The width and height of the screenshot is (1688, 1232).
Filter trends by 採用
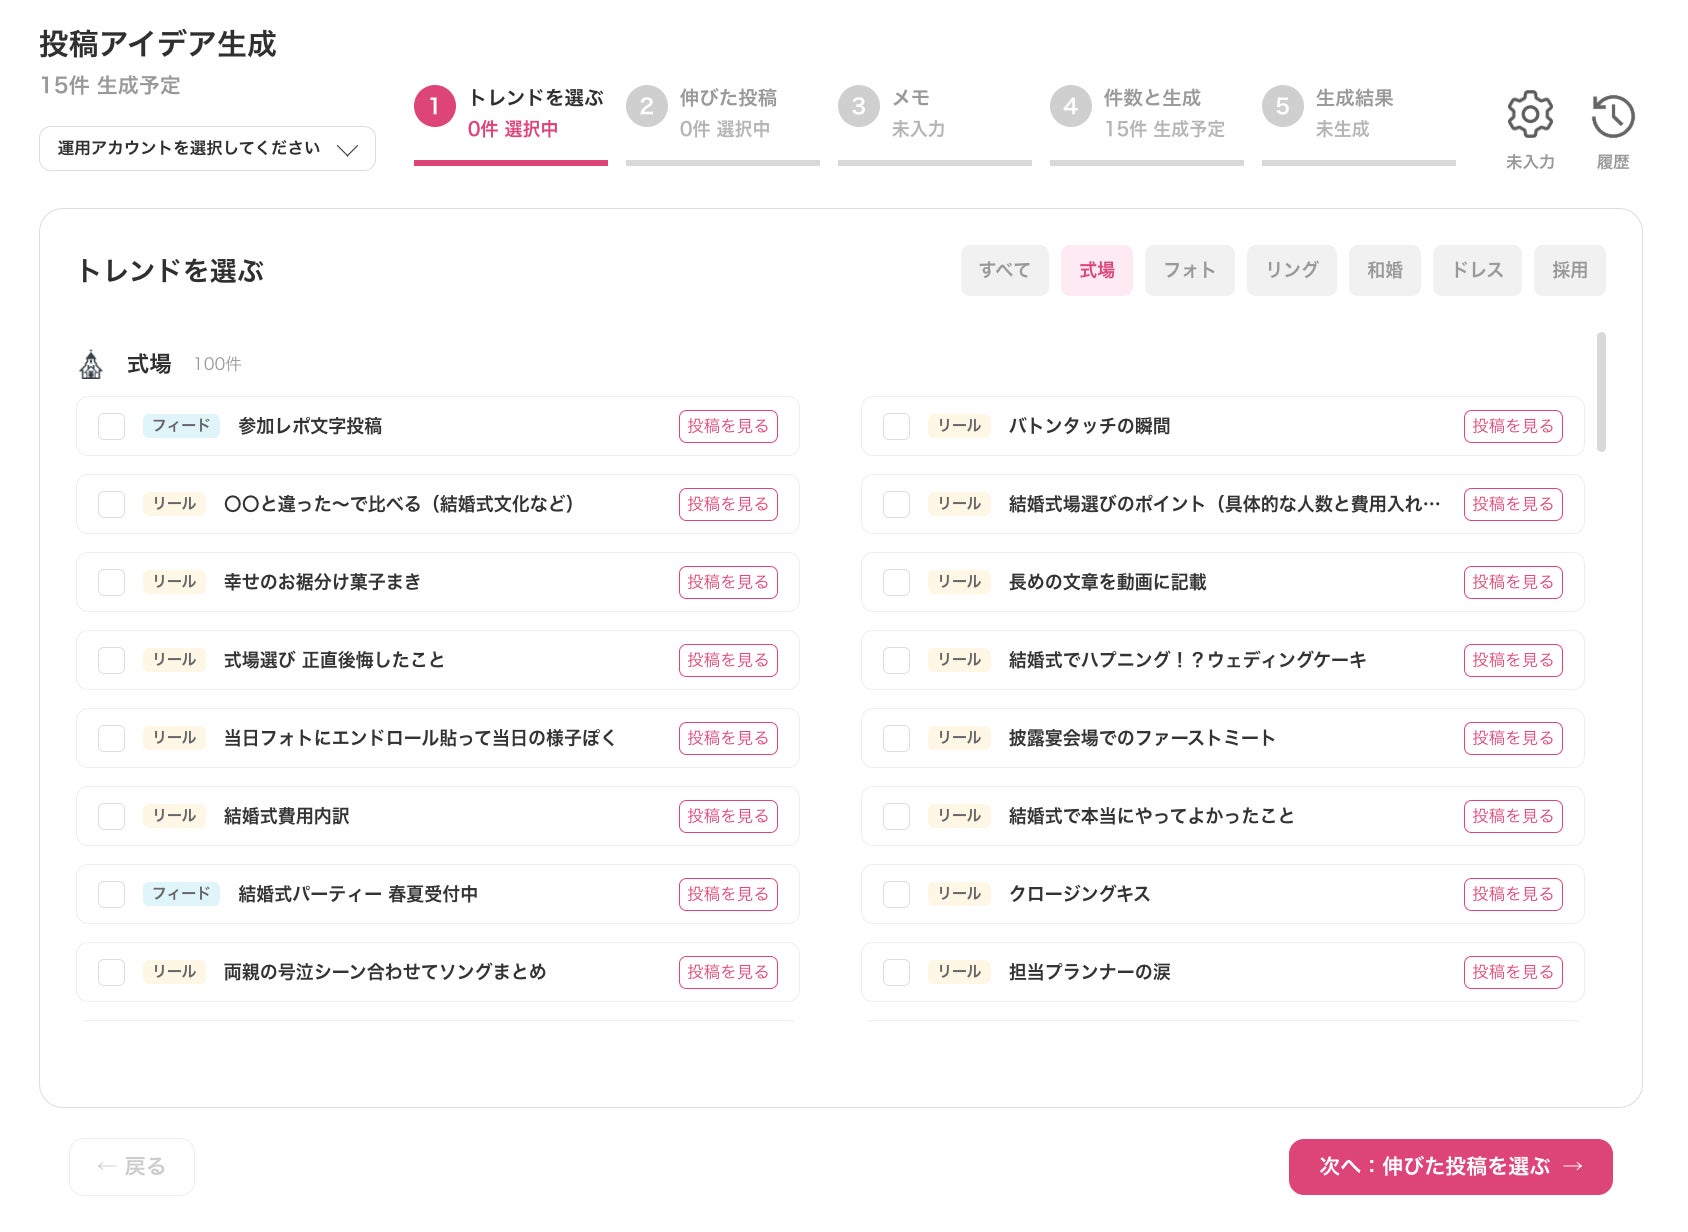(x=1570, y=270)
